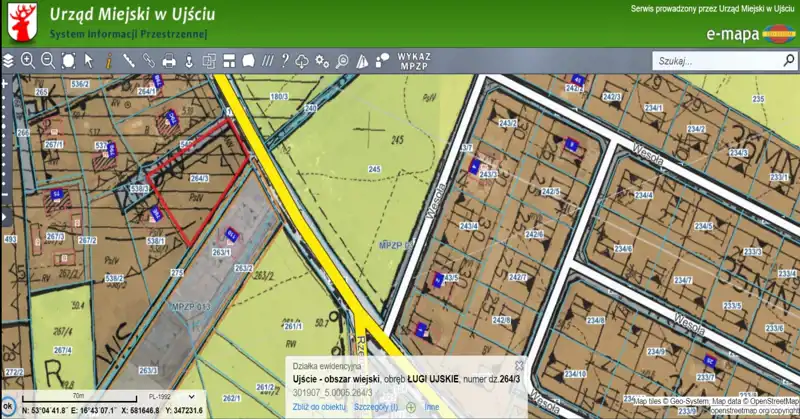Expand the 'Szczegóły (I)' details link

click(x=376, y=407)
